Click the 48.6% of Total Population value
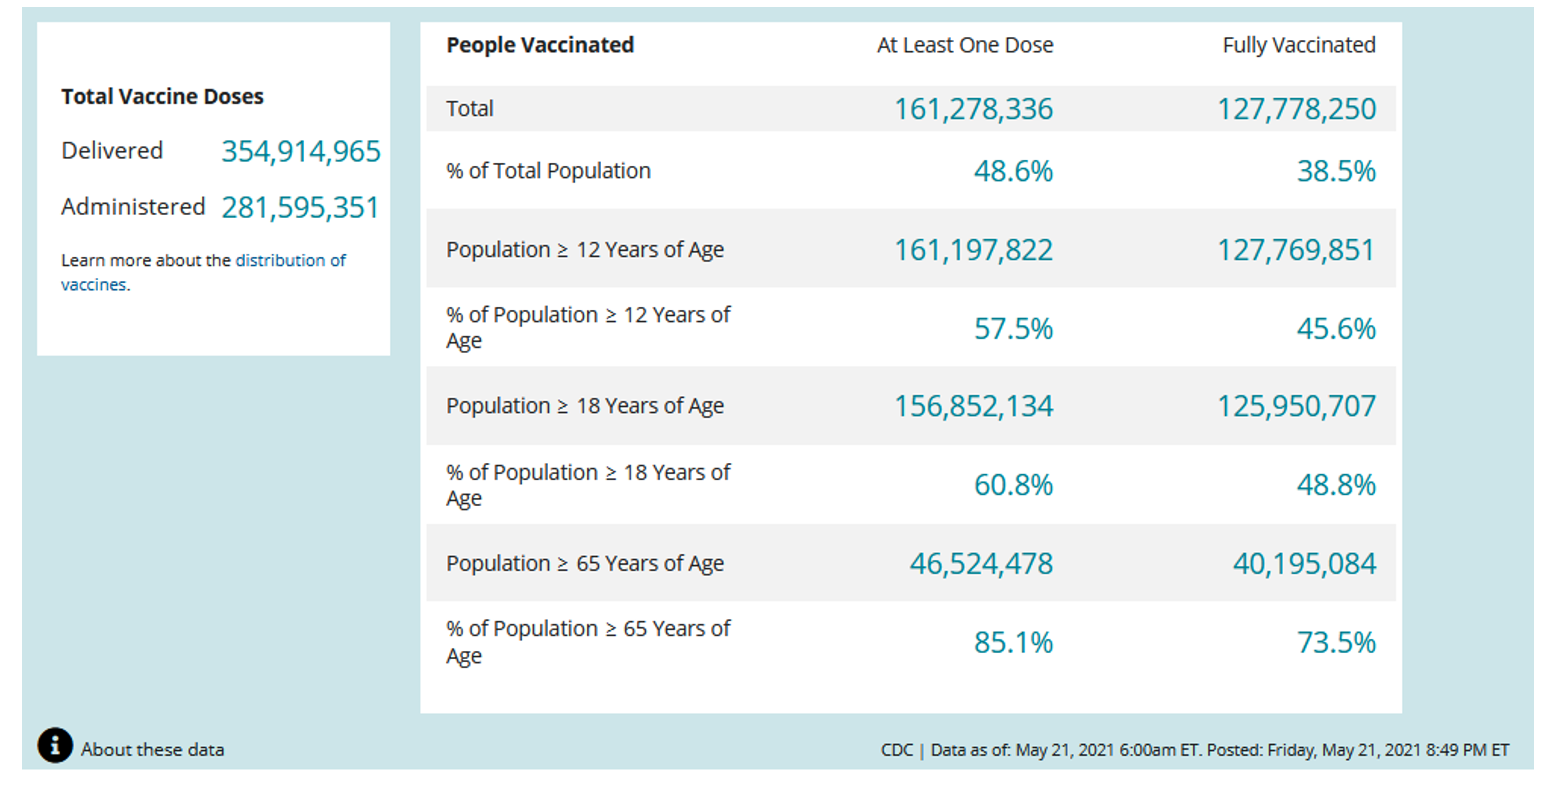This screenshot has width=1550, height=788. tap(1013, 171)
